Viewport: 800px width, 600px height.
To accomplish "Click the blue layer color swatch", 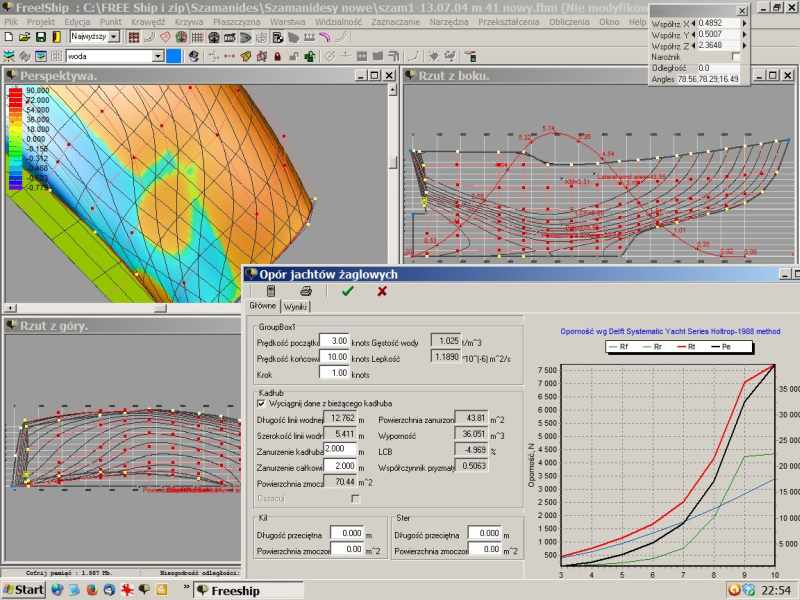I will click(173, 56).
